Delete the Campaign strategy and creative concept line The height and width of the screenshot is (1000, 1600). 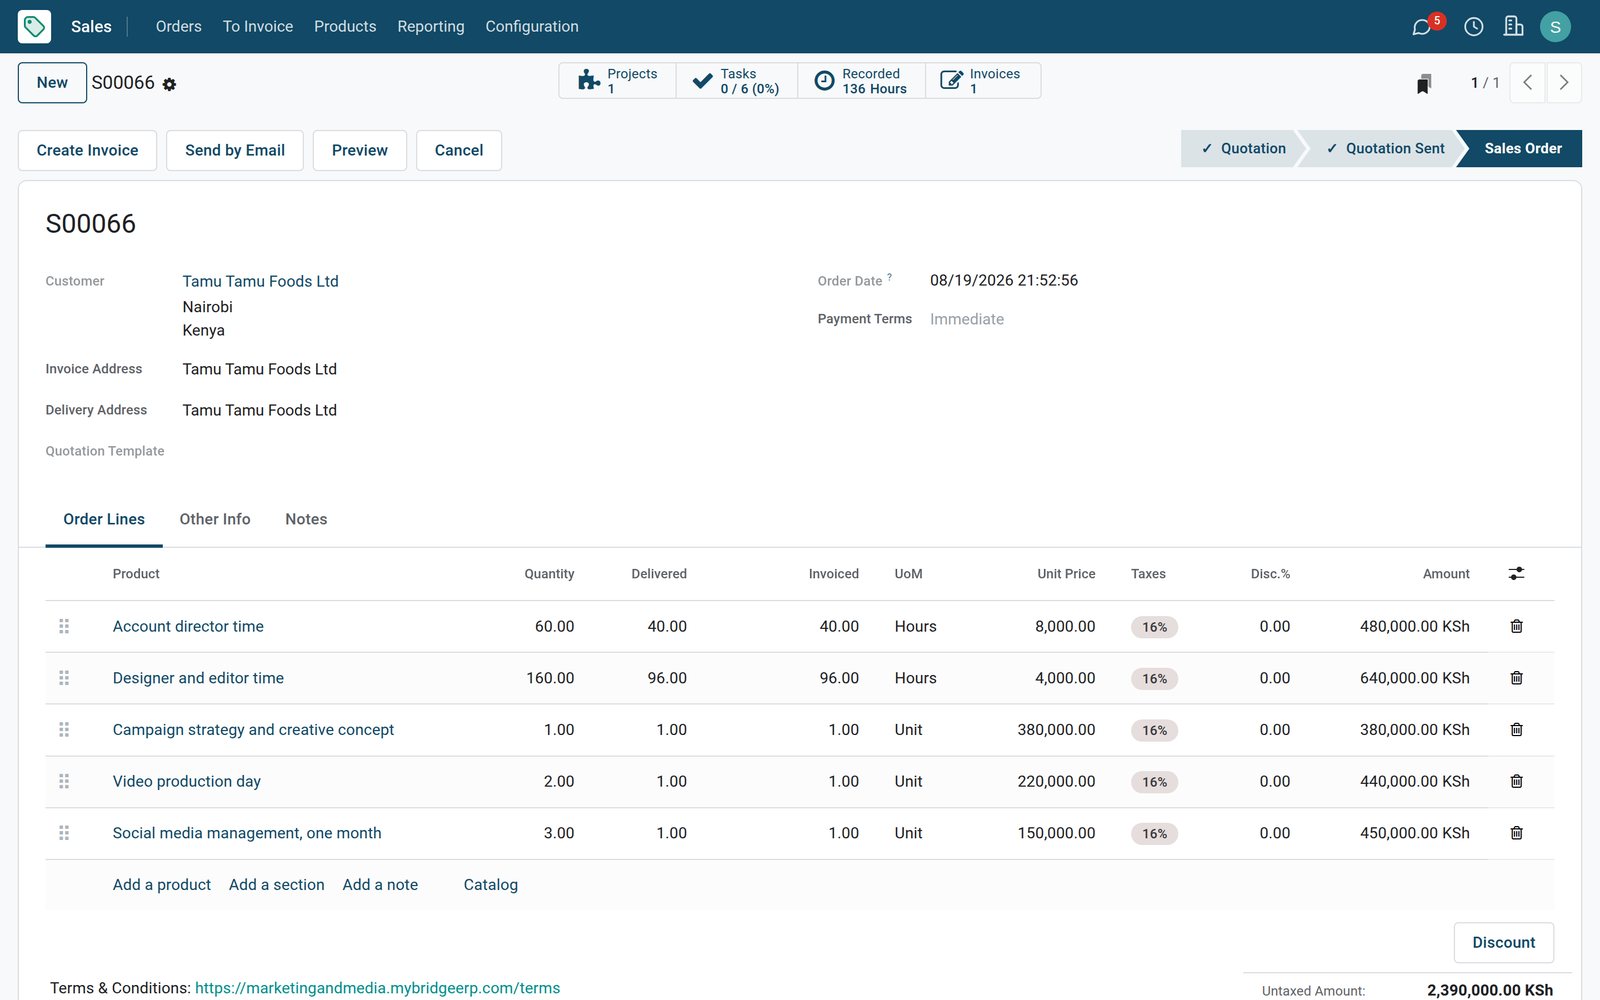pos(1516,730)
